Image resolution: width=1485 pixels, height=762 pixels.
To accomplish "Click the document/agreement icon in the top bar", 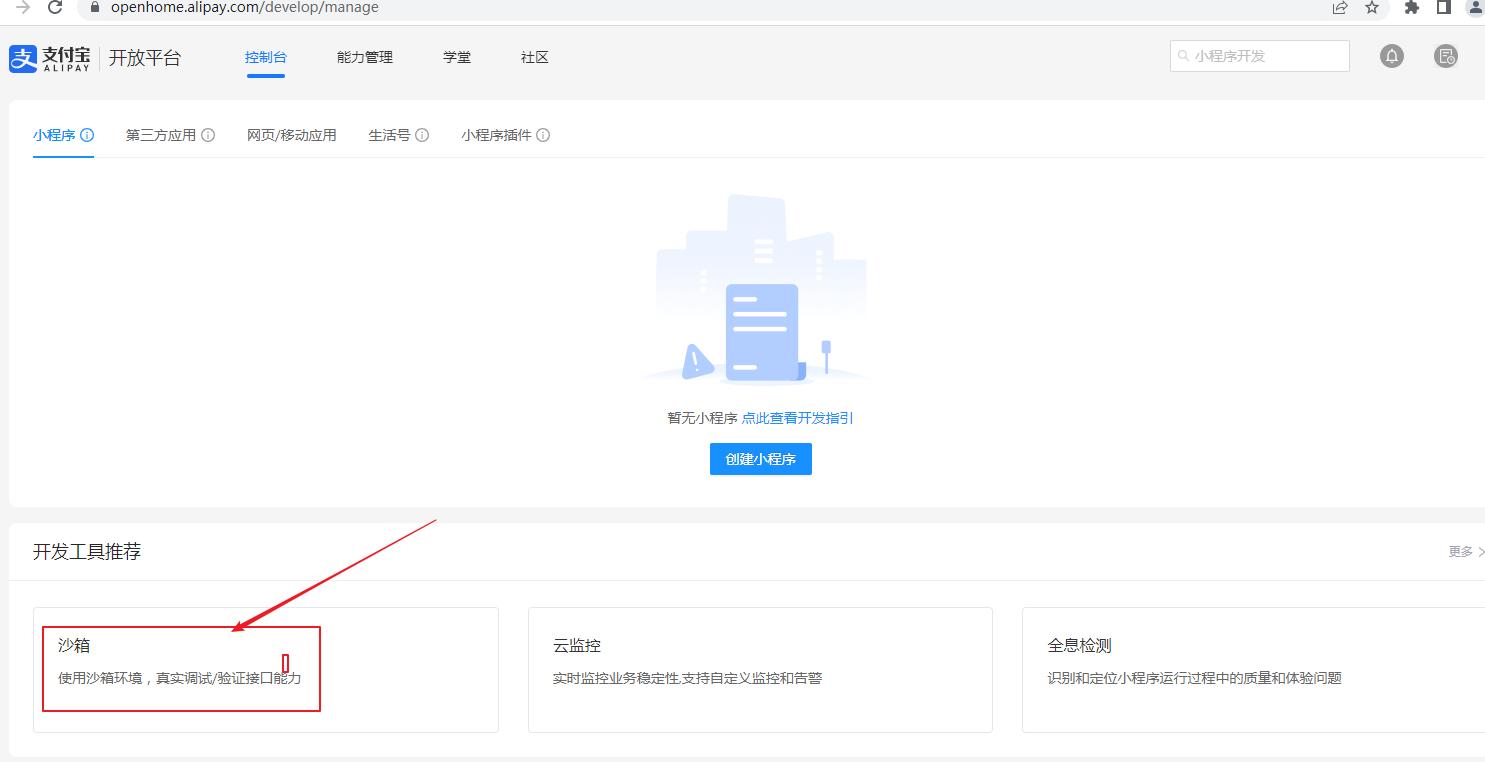I will pyautogui.click(x=1445, y=56).
